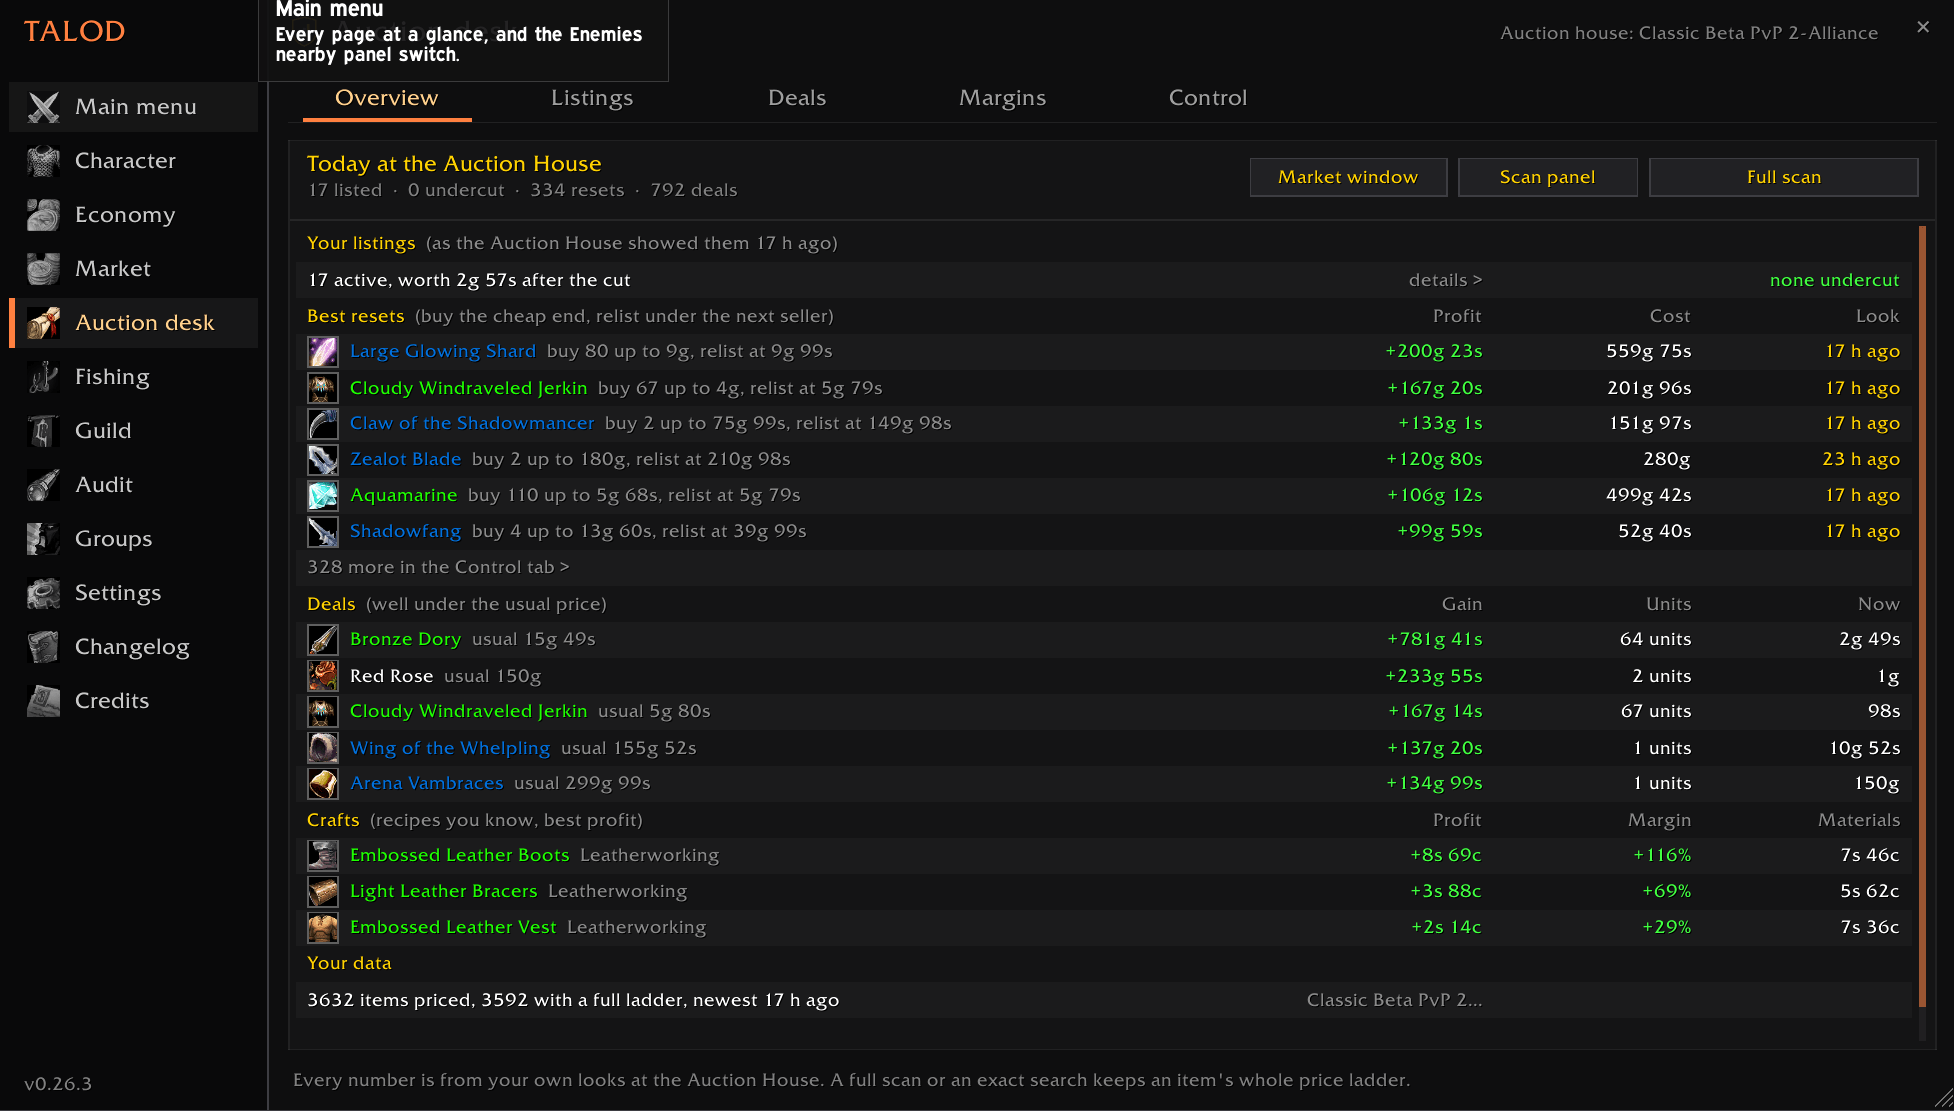Click the Character armor icon
The width and height of the screenshot is (1954, 1111).
43,161
